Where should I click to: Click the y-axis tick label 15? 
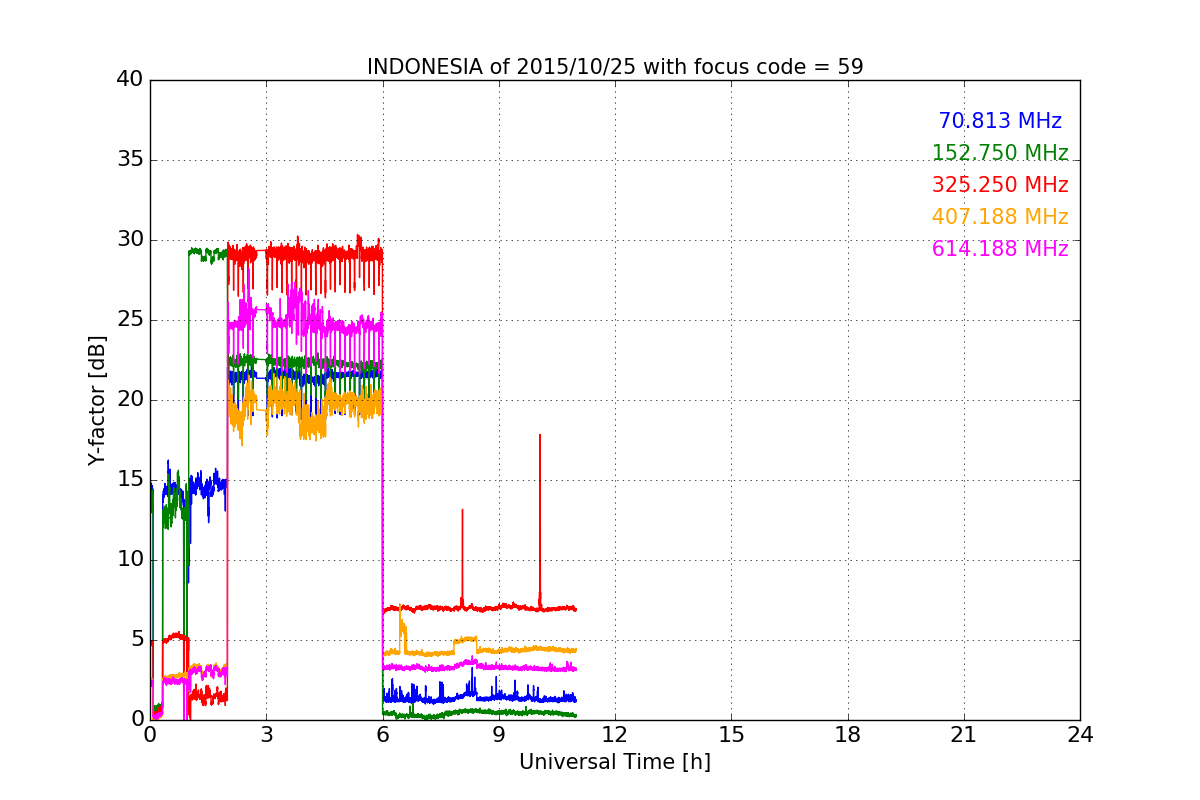[130, 480]
